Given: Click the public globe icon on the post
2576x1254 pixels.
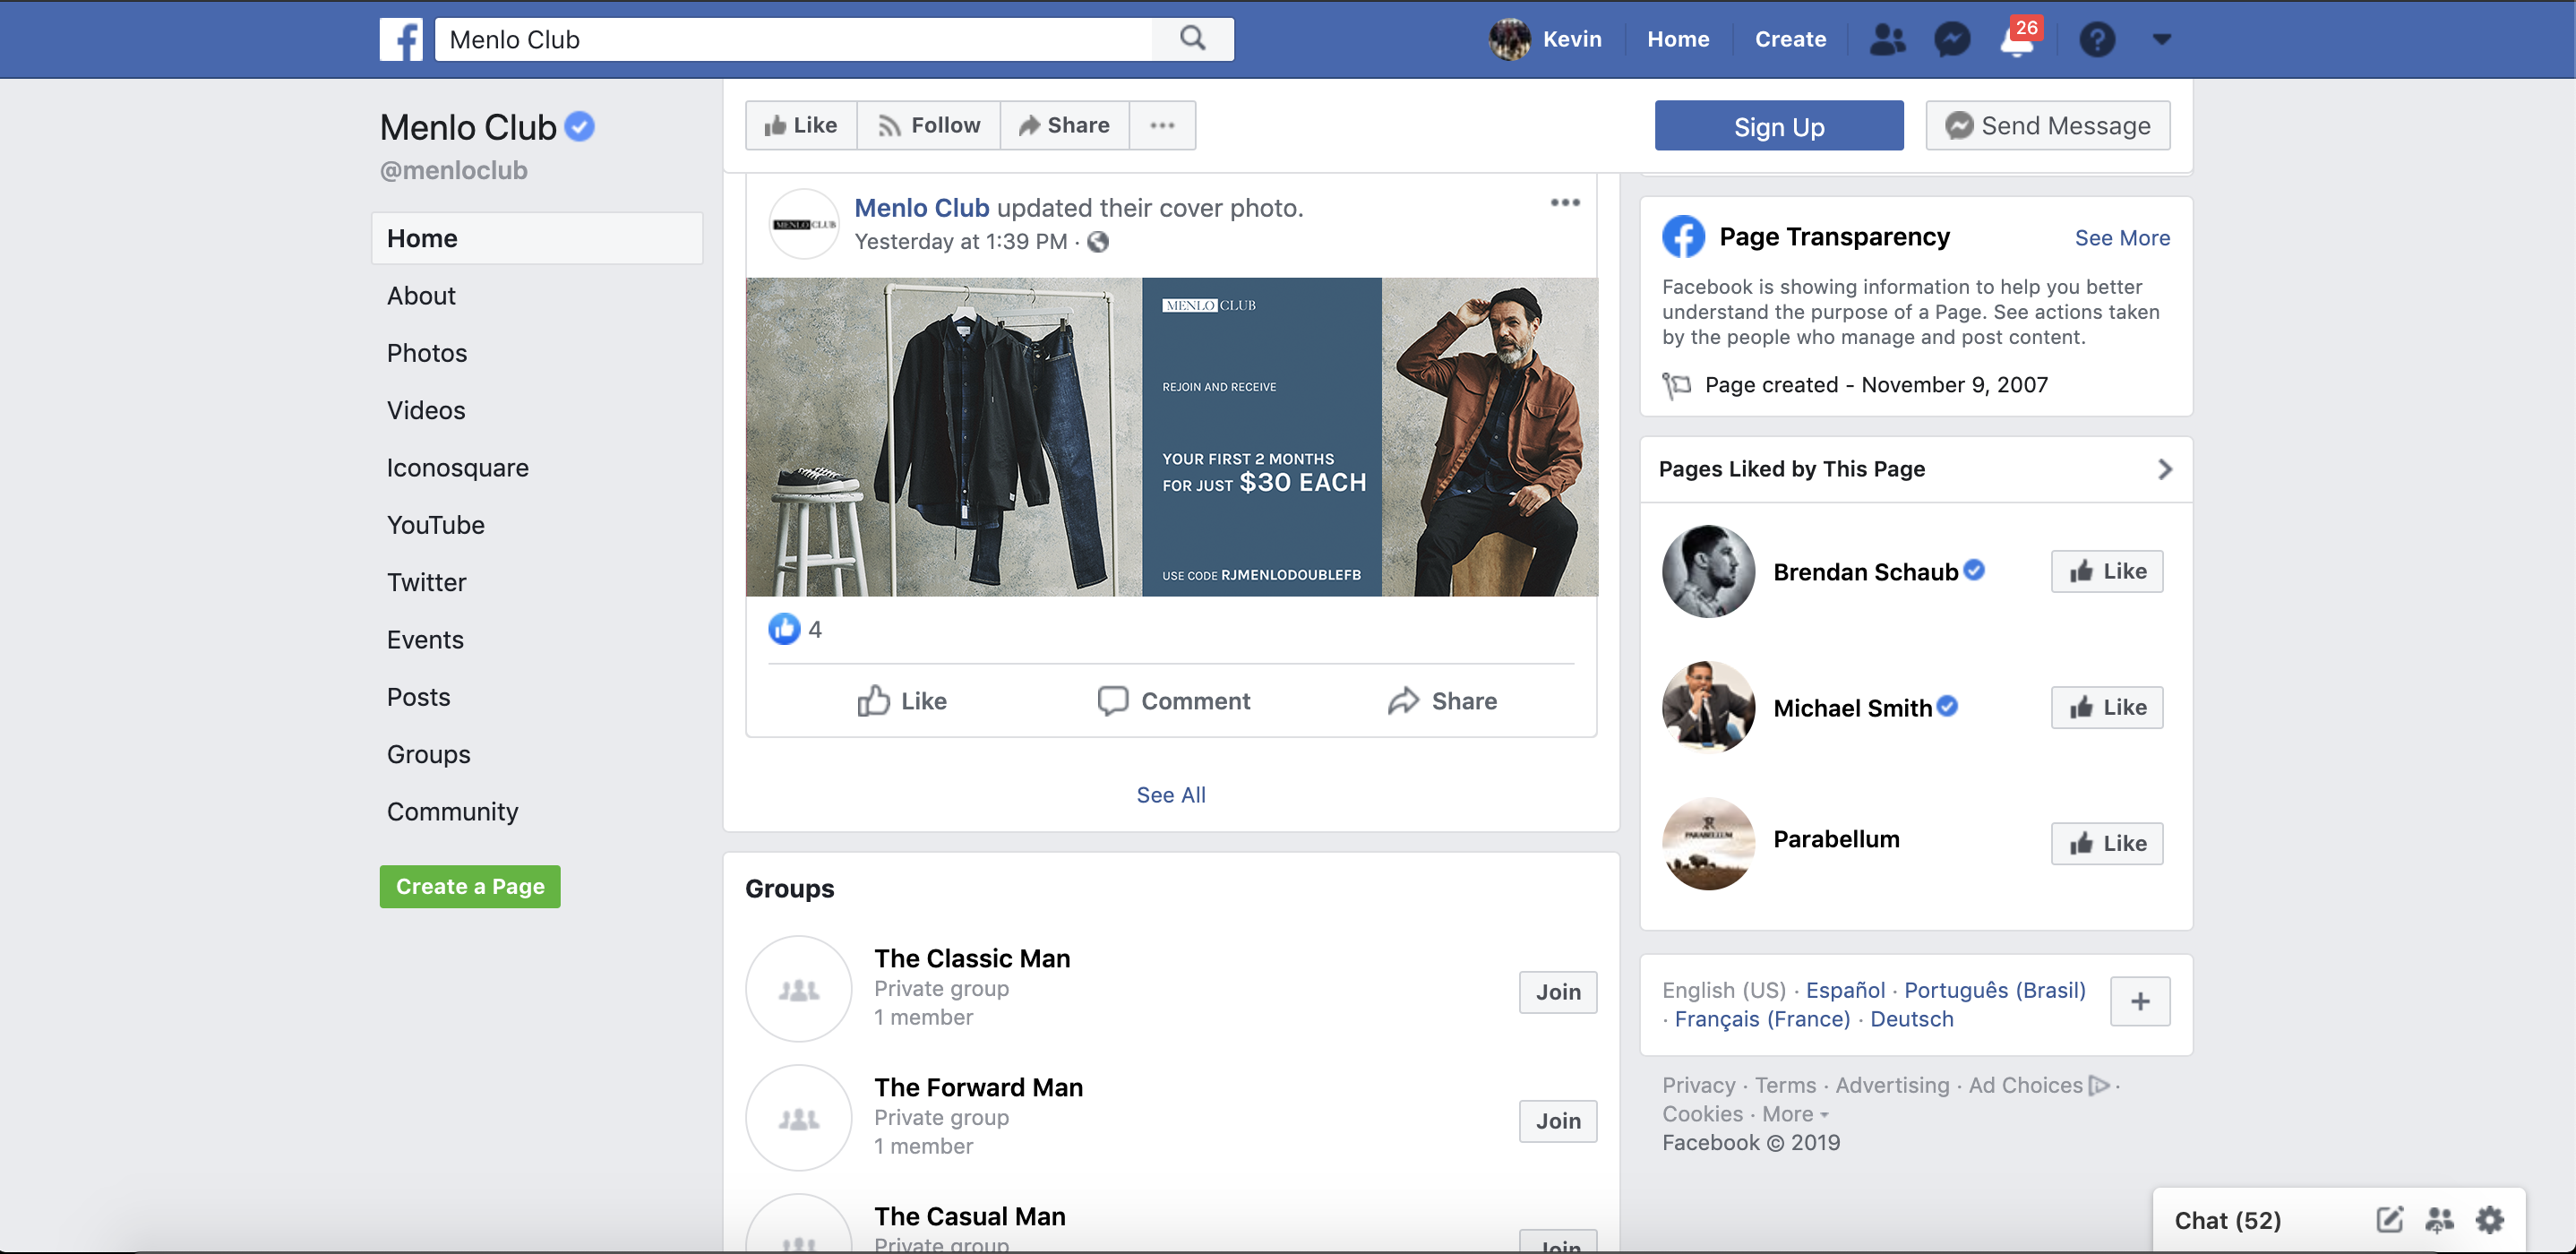Looking at the screenshot, I should click(x=1098, y=242).
